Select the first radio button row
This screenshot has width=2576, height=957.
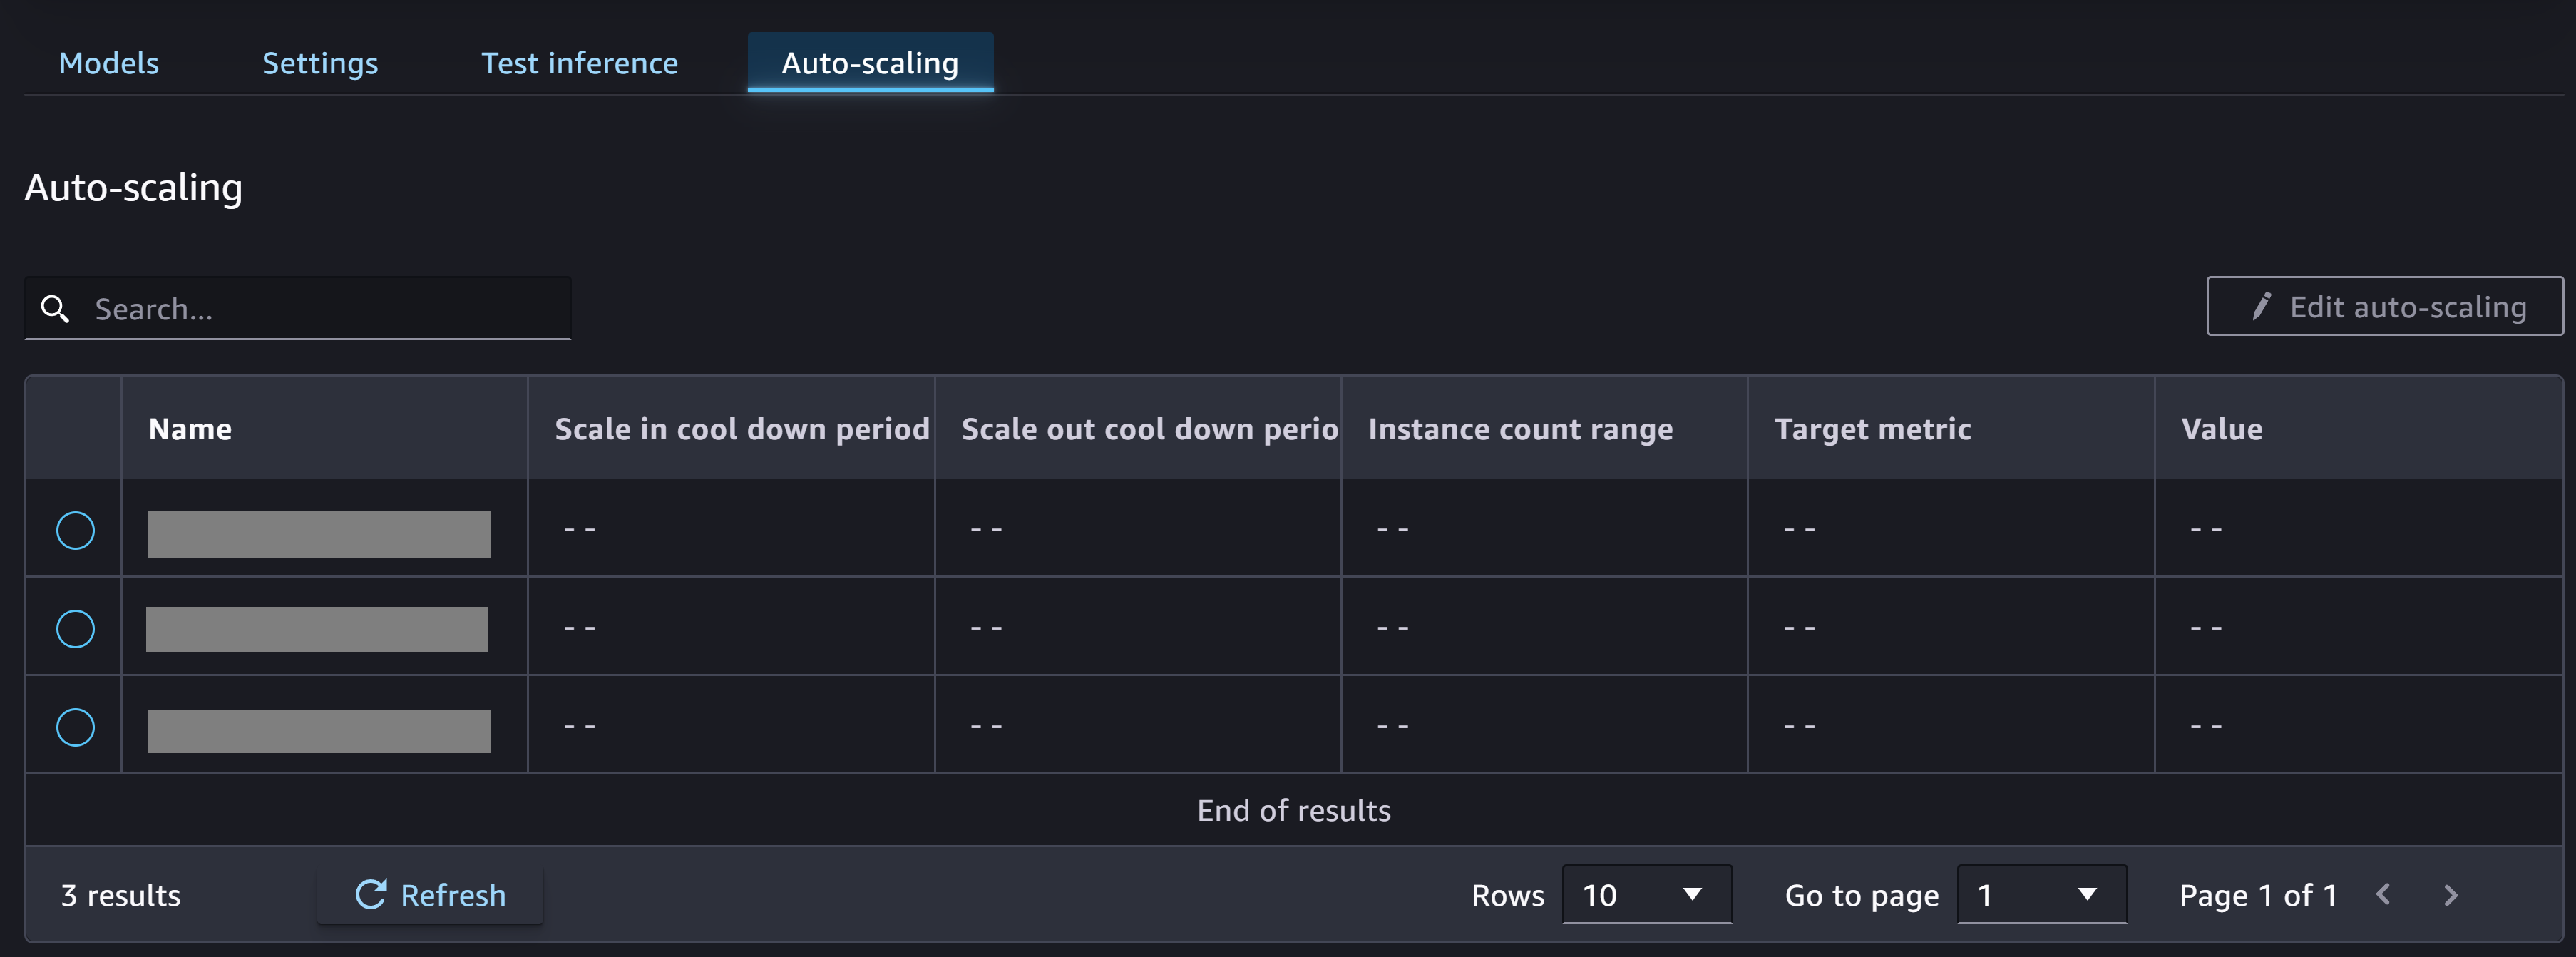(76, 529)
